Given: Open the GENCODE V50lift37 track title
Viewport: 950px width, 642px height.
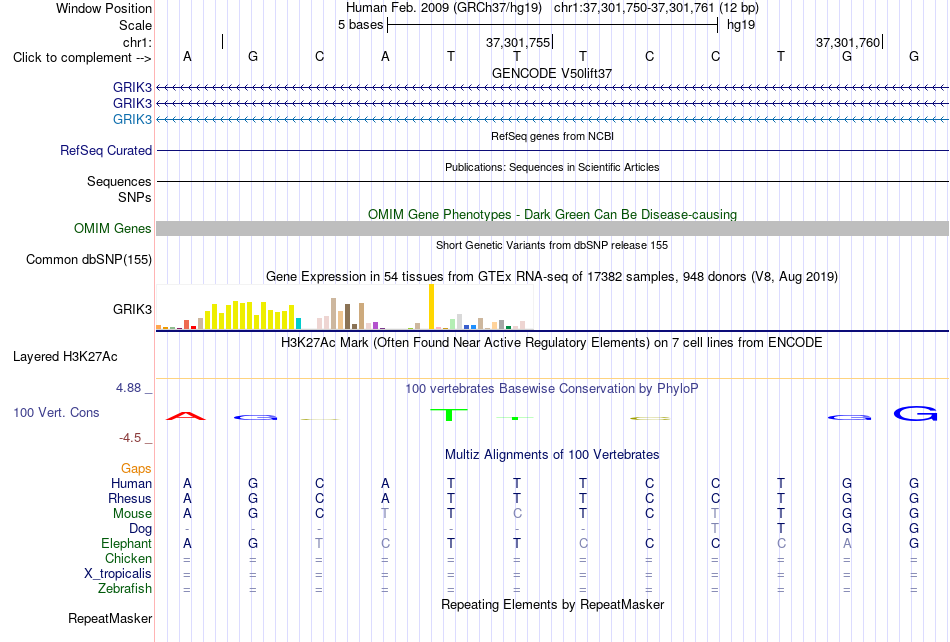Looking at the screenshot, I should coord(552,73).
